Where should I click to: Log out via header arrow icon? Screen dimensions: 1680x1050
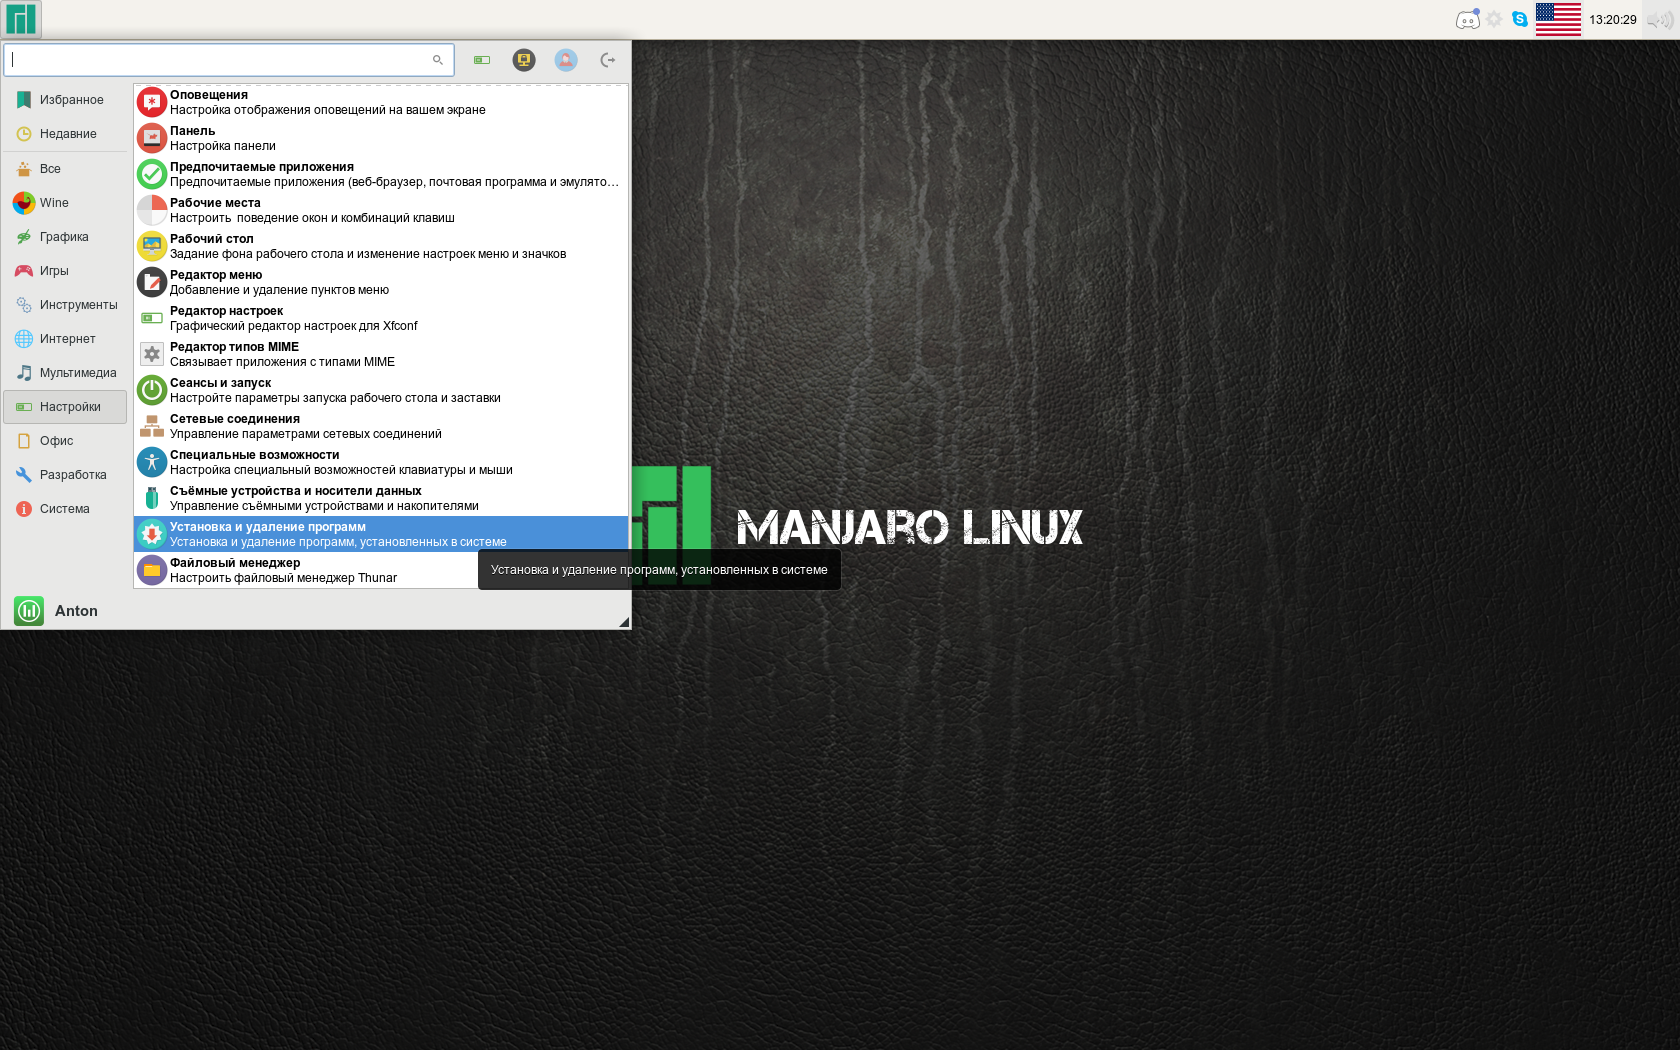pos(608,60)
